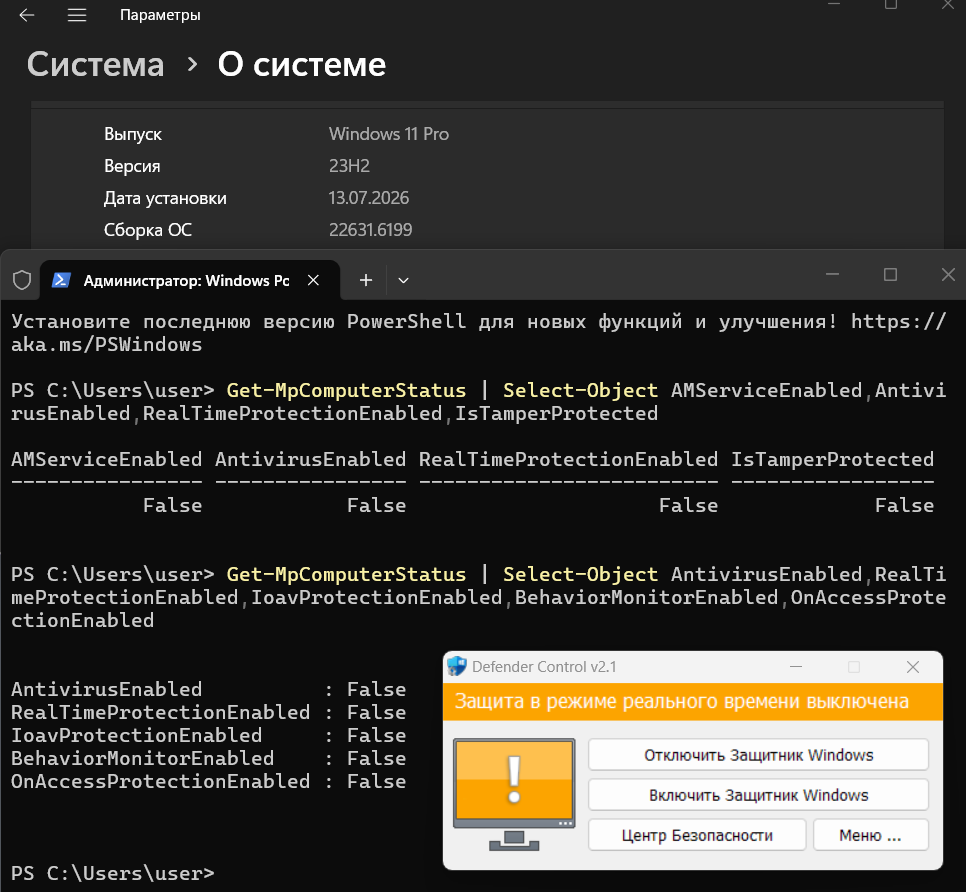
Task: Click the IsTamperProtected column header
Action: click(832, 459)
